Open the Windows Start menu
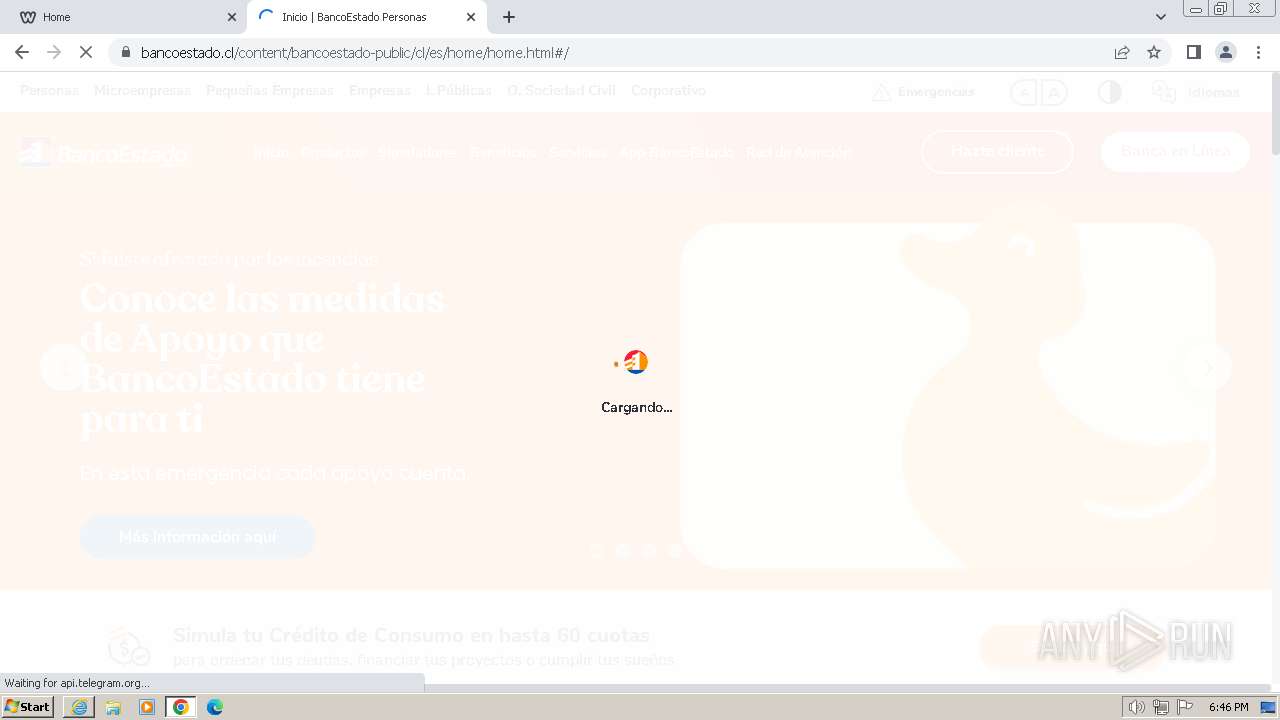 [28, 707]
